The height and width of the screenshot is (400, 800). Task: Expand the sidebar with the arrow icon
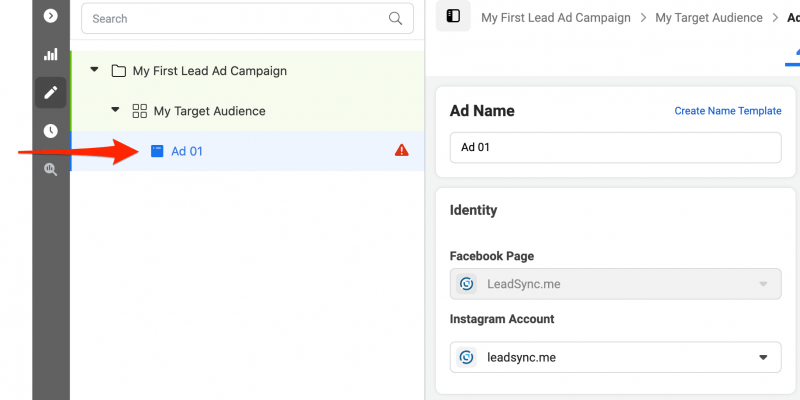(51, 16)
